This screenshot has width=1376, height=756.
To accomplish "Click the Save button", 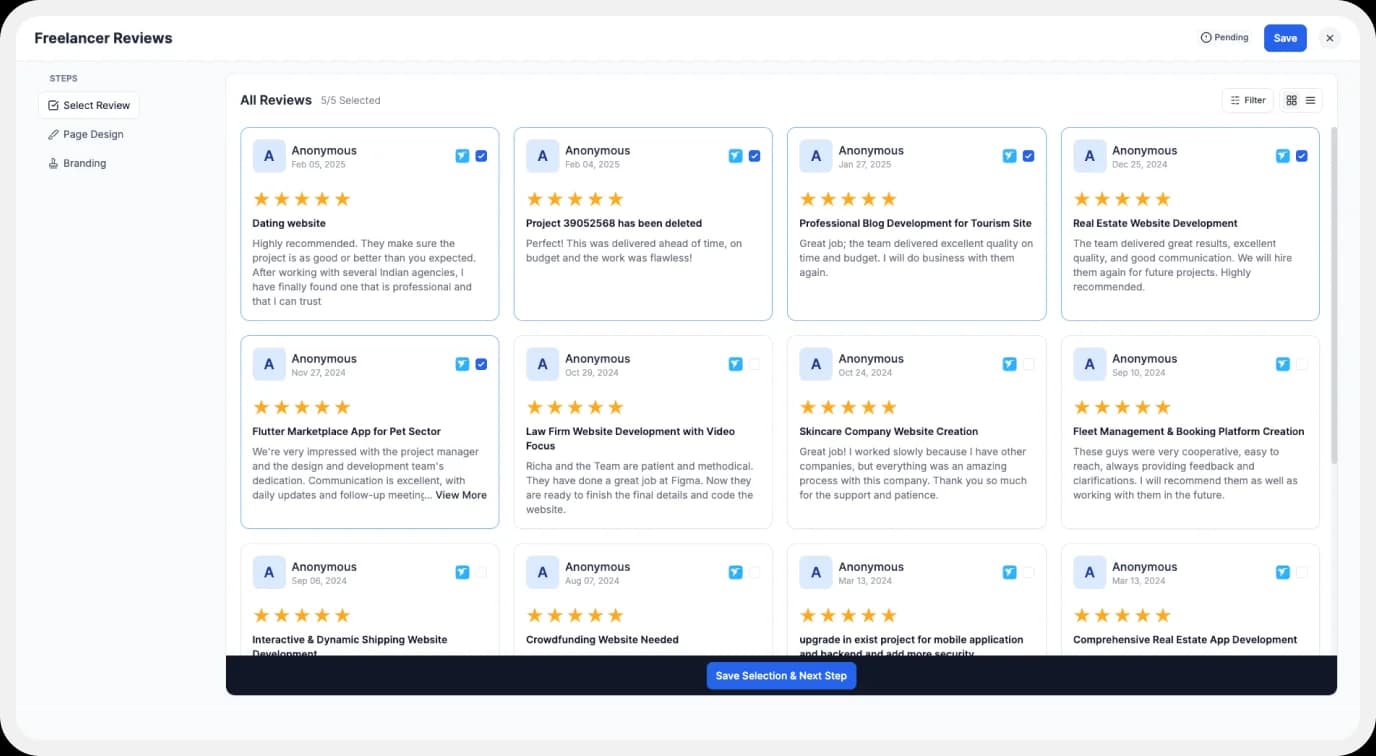I will [x=1284, y=37].
